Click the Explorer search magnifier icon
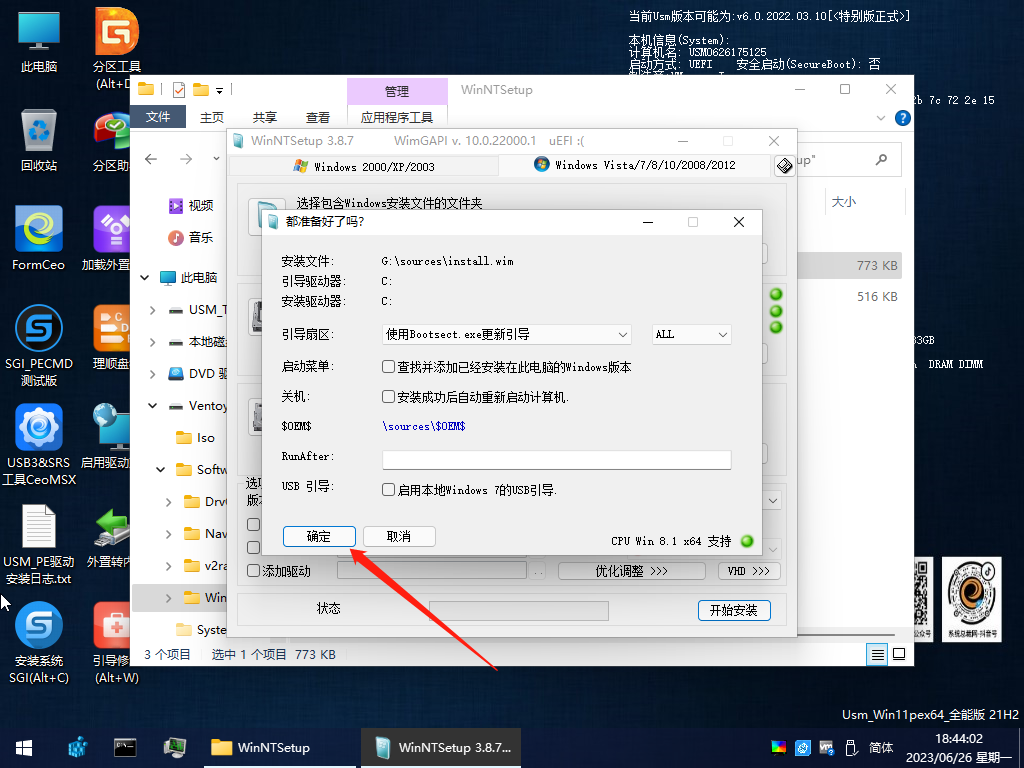The height and width of the screenshot is (768, 1024). 882,159
